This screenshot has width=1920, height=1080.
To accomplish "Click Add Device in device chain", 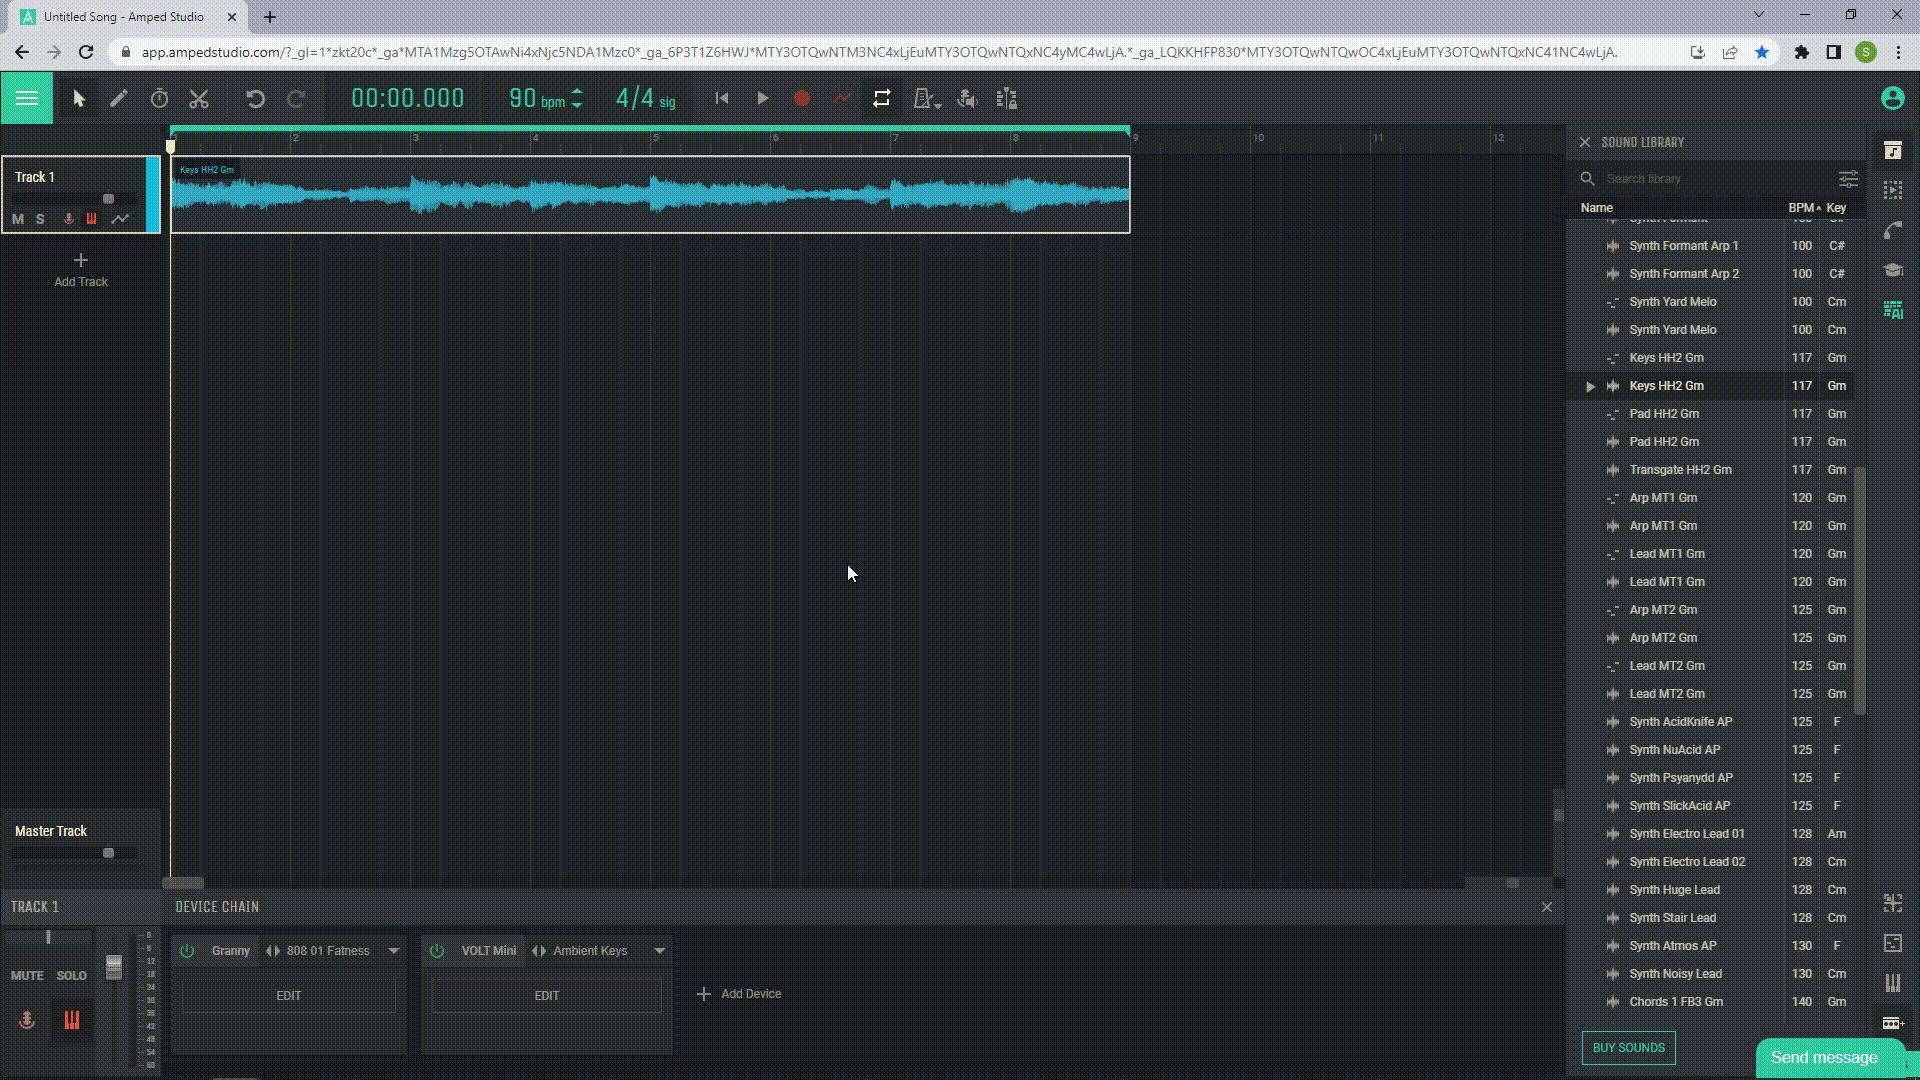I will pyautogui.click(x=739, y=994).
